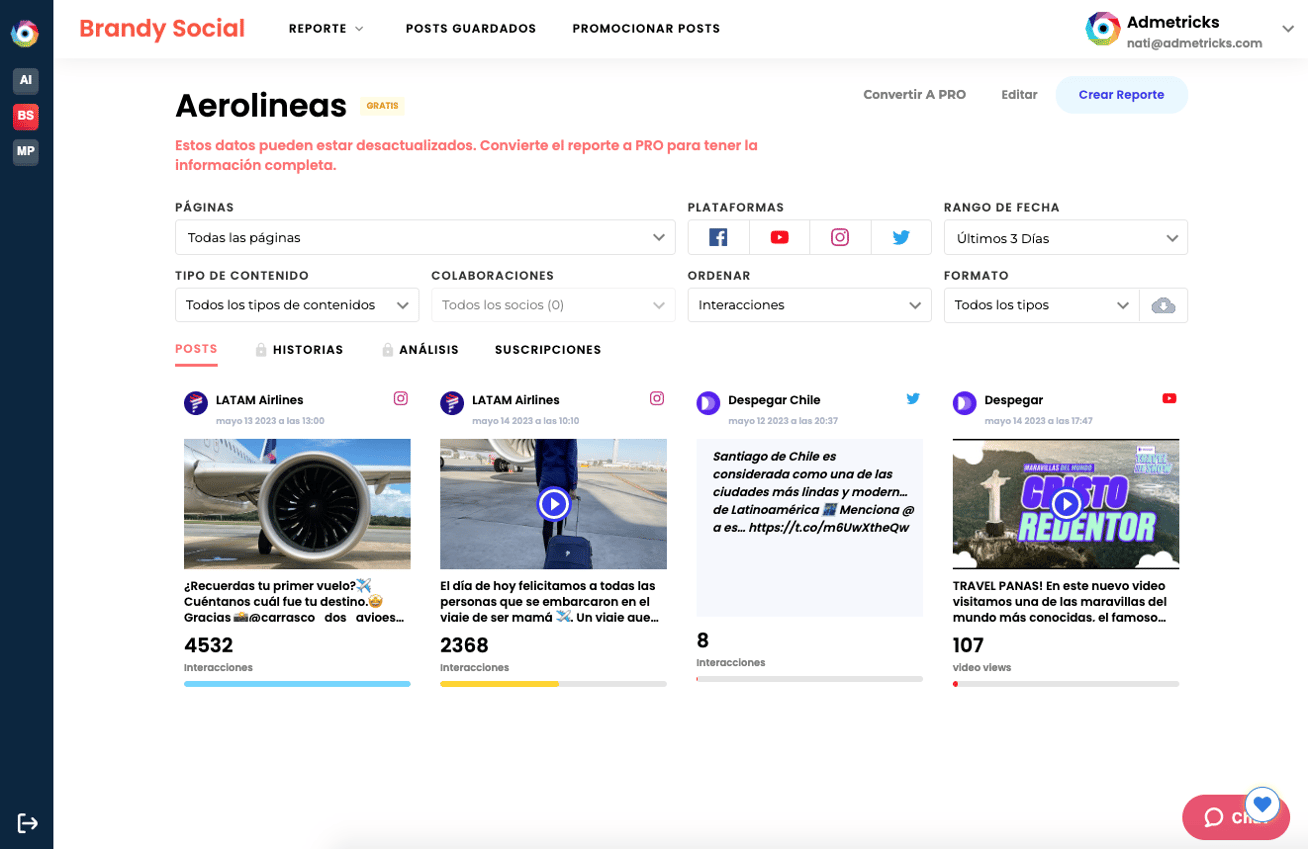The image size is (1308, 849).
Task: Click the Admetricks eye logo in sidebar
Action: point(25,33)
